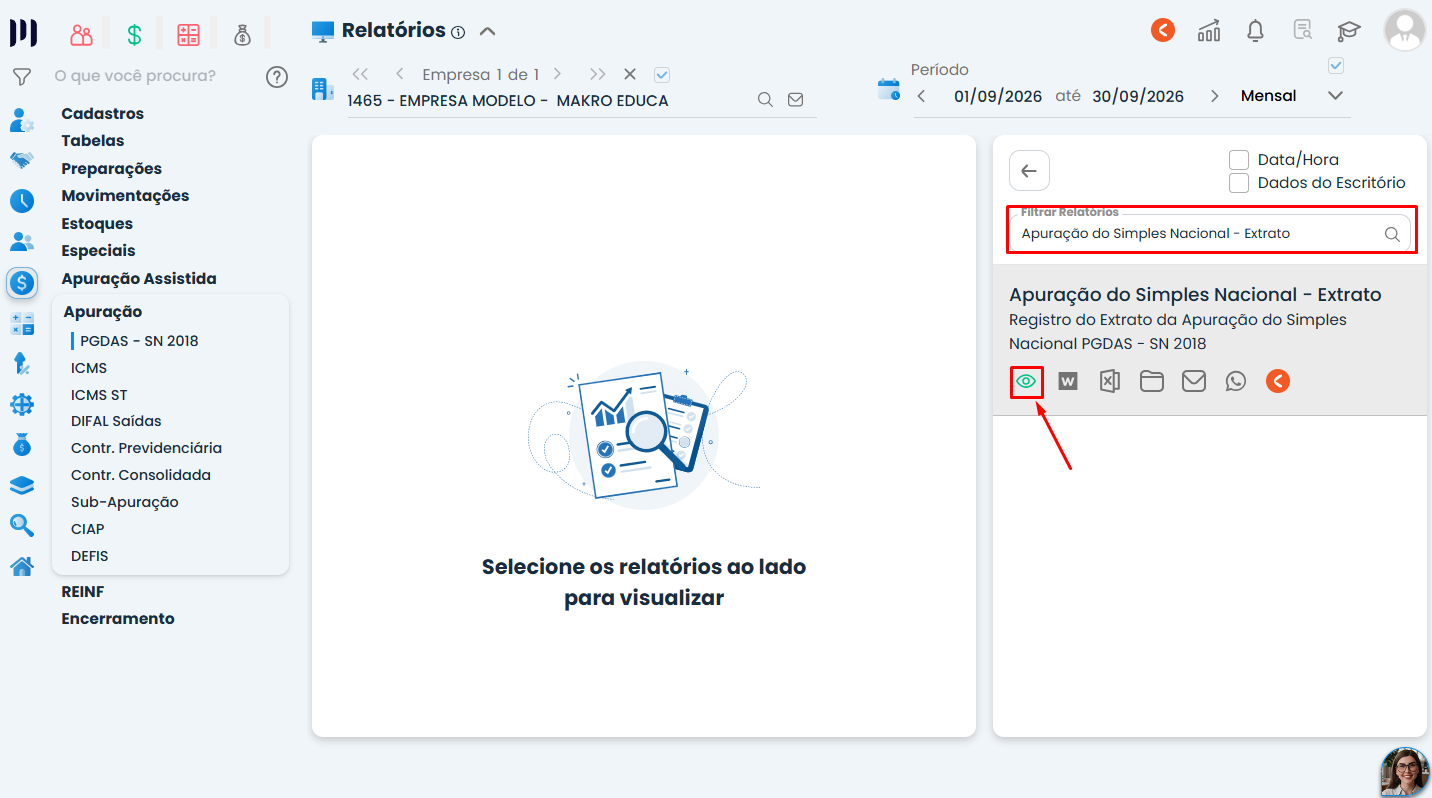
Task: Open the money bag module icon in top bar
Action: click(243, 35)
